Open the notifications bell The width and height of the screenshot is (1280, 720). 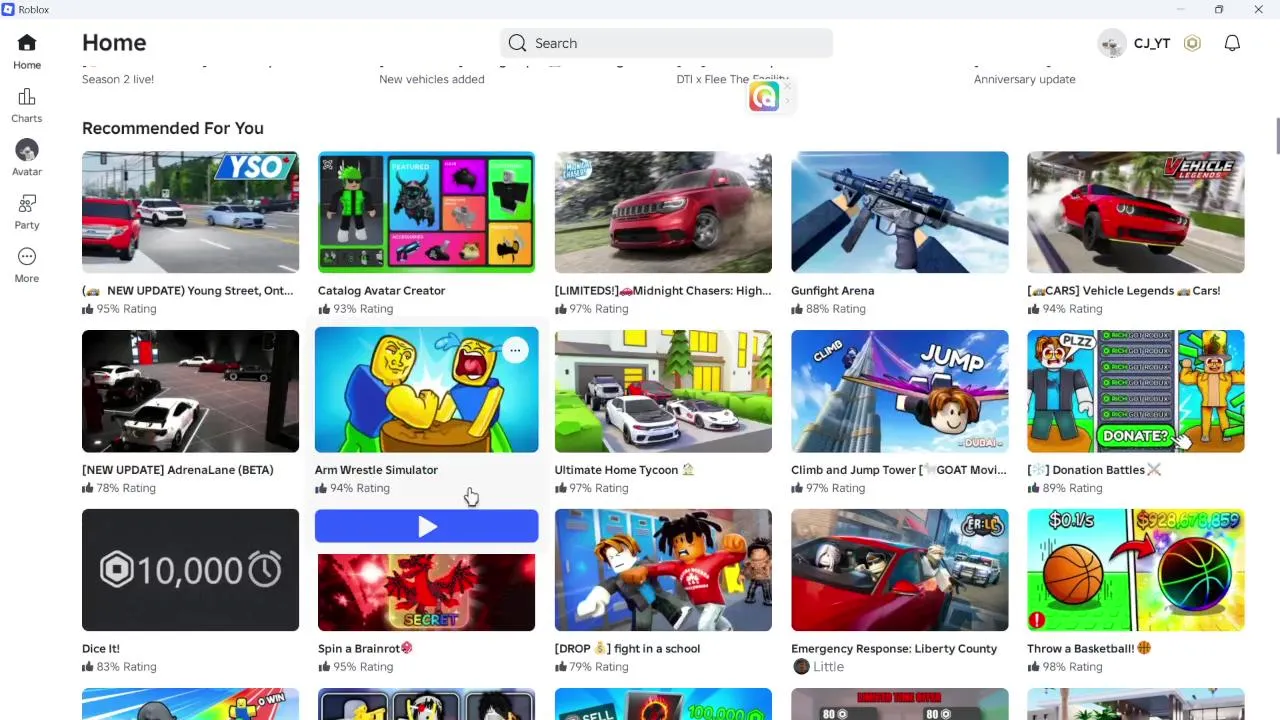[1232, 43]
